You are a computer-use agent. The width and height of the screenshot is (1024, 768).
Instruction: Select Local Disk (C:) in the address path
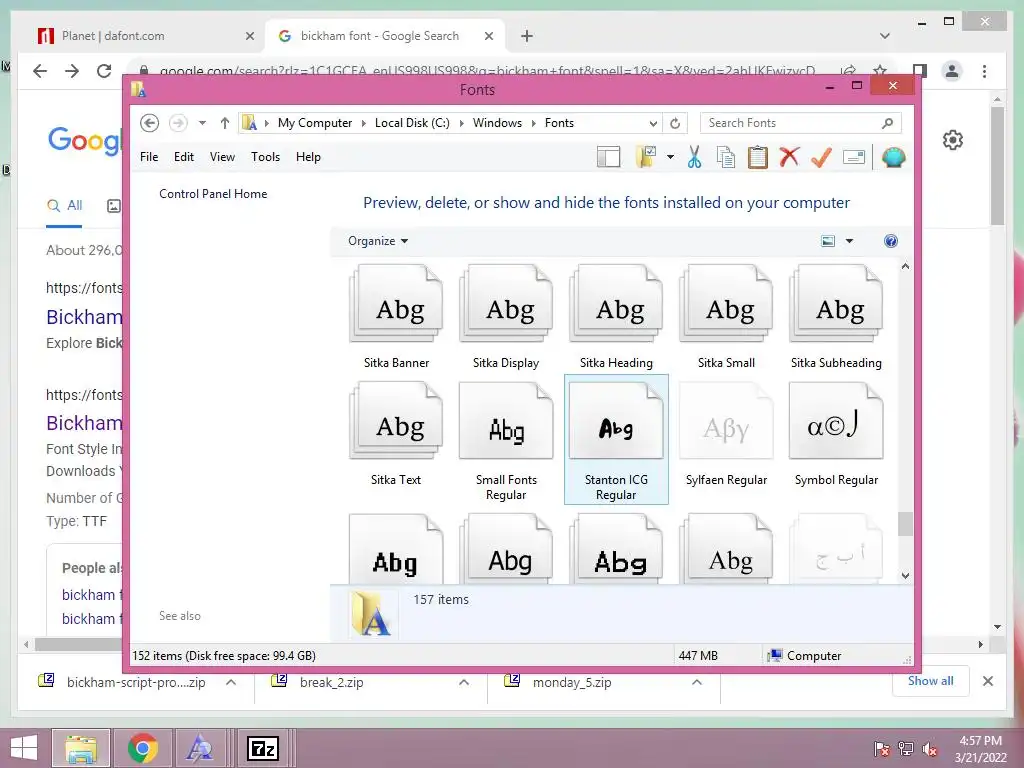coord(412,123)
